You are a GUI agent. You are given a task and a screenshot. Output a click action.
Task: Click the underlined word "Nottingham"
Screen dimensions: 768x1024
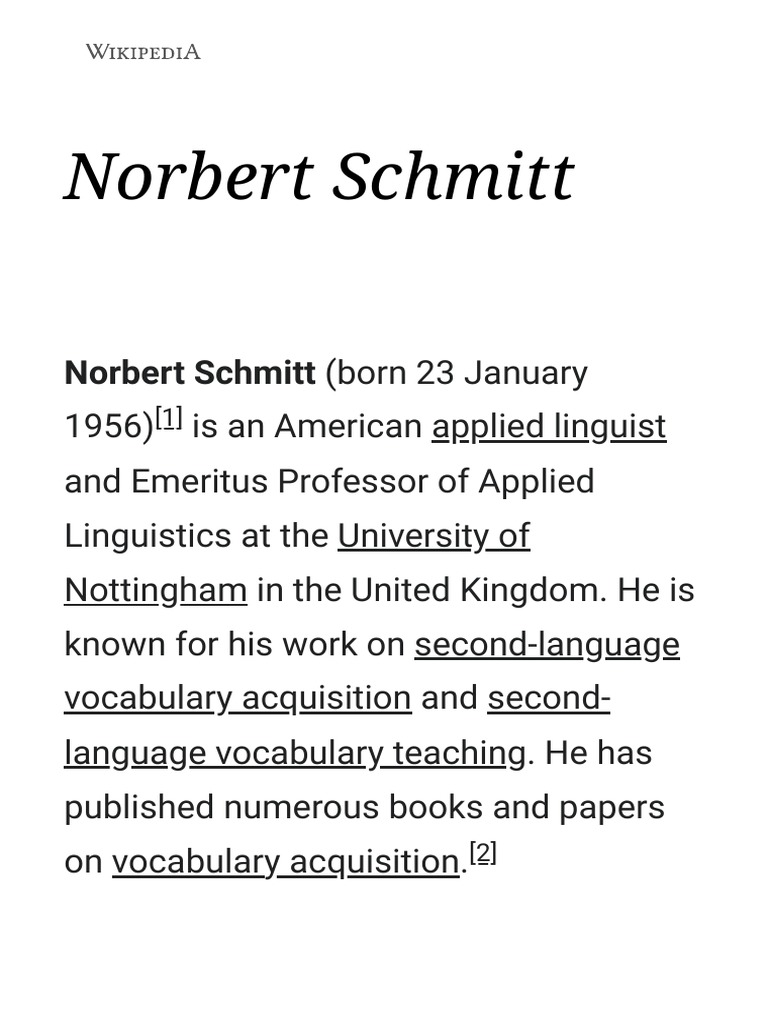click(155, 590)
